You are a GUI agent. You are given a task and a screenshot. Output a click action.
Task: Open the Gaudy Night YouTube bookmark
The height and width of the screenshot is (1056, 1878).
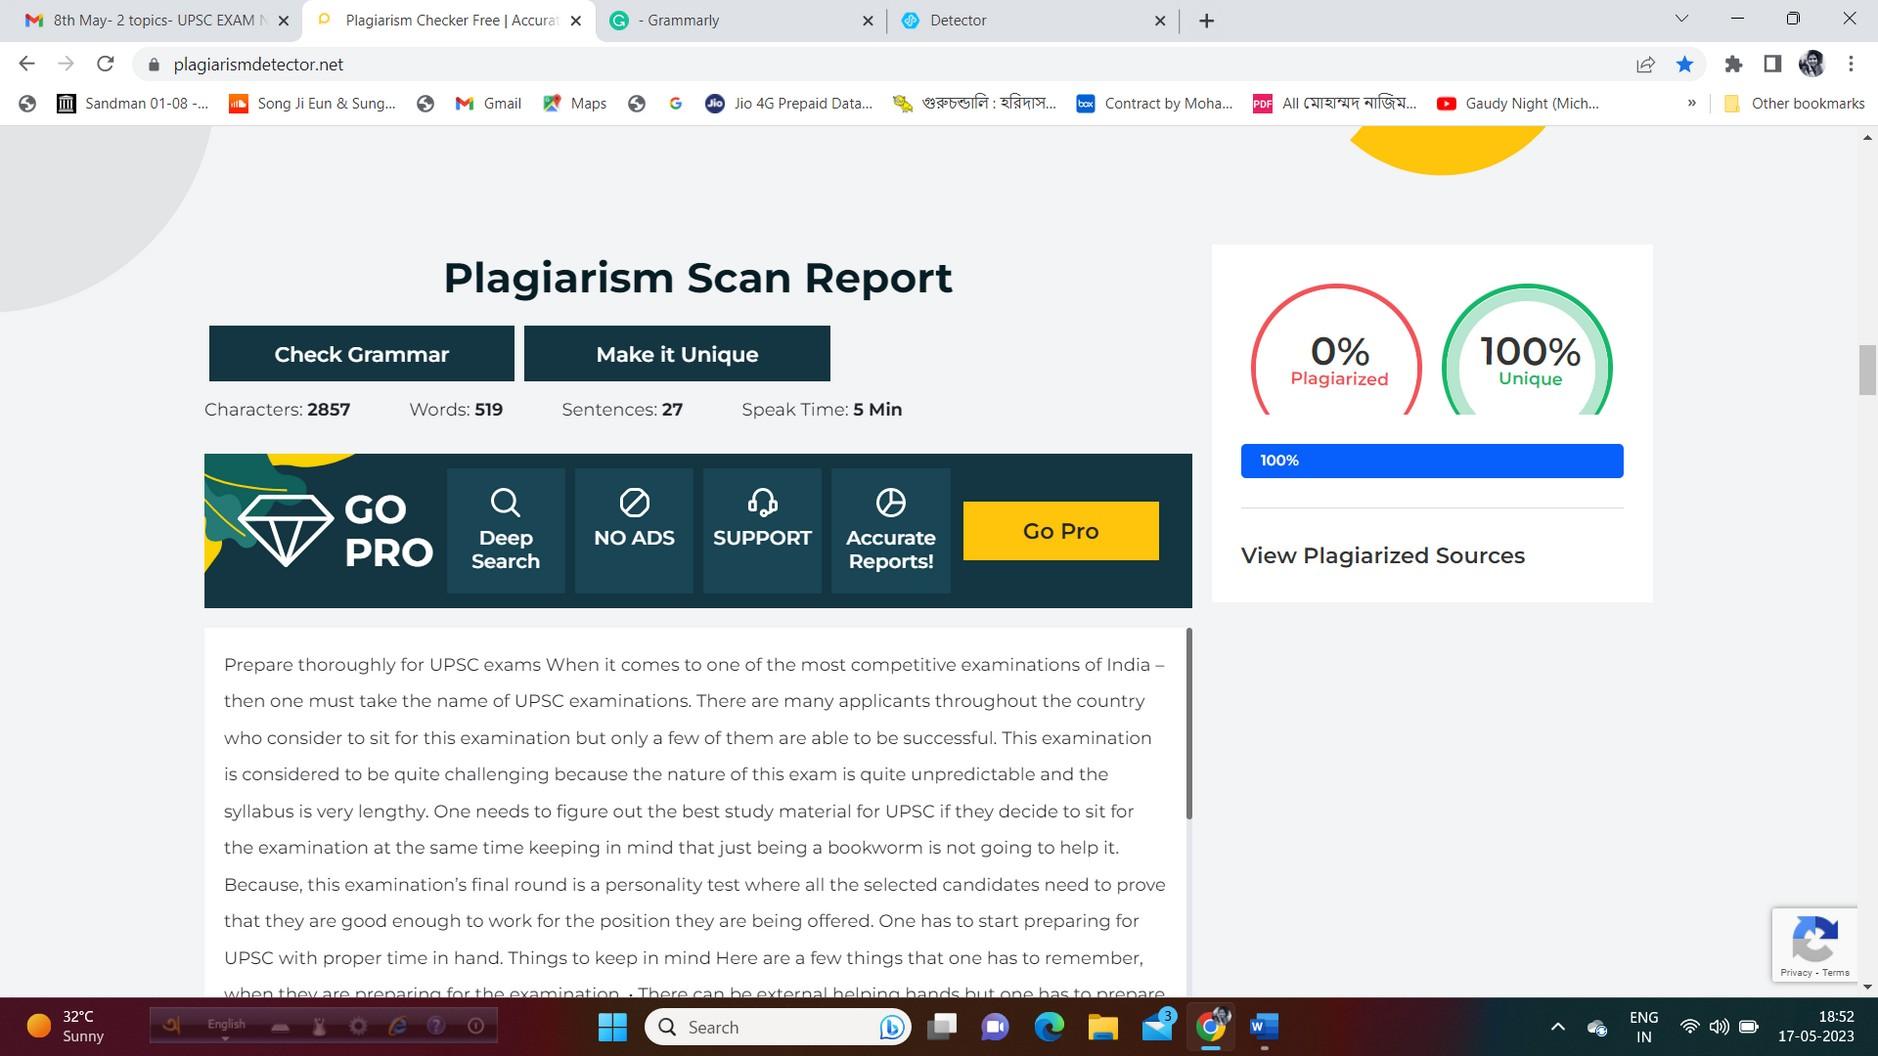click(1518, 103)
